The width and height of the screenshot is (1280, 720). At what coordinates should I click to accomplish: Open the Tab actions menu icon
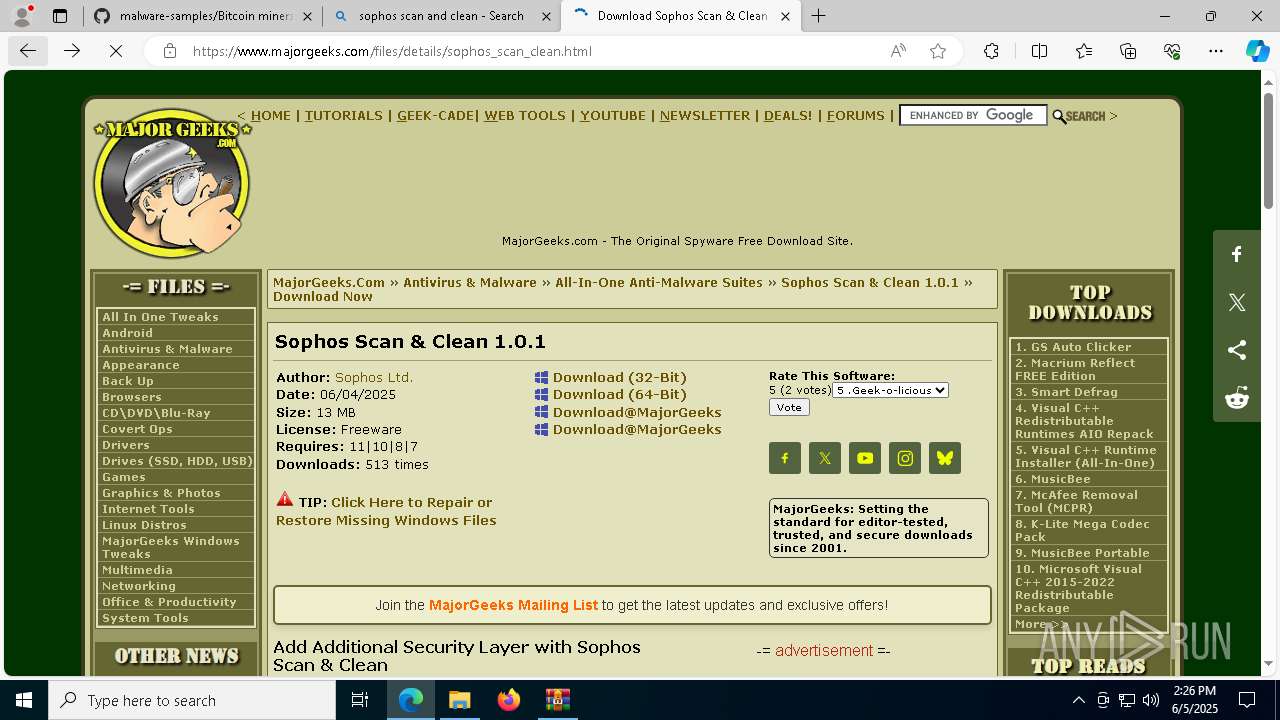60,16
